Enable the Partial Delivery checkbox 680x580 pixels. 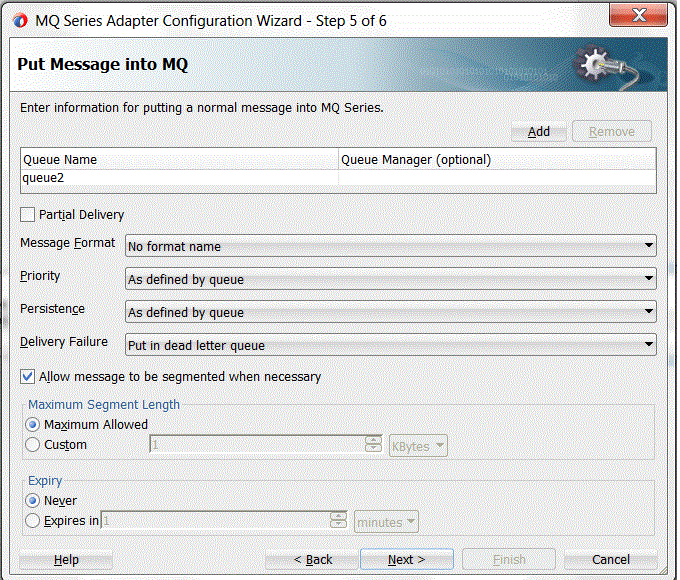[27, 214]
